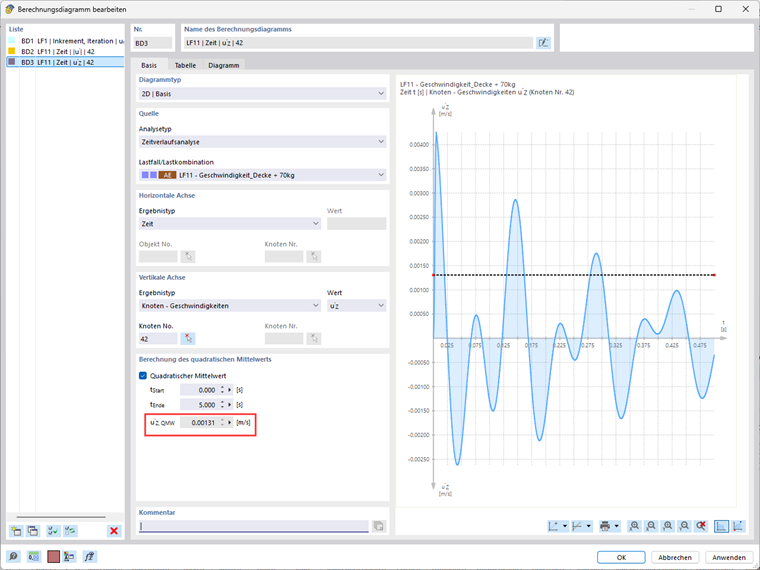Uncheck the Quadratischer Mittelwert checkbox

coord(143,376)
